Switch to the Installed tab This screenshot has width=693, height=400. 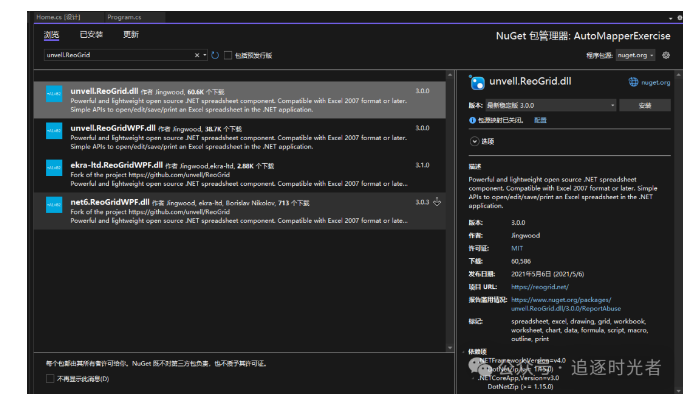91,34
